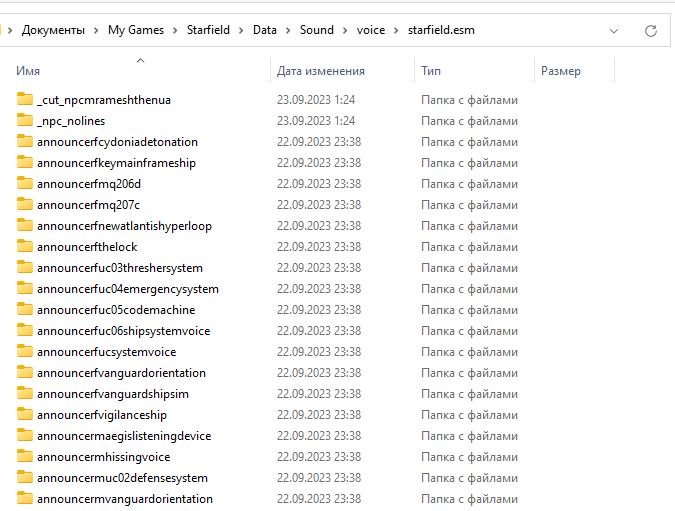Select folder name announcermaegislisteningdevice

pos(124,436)
